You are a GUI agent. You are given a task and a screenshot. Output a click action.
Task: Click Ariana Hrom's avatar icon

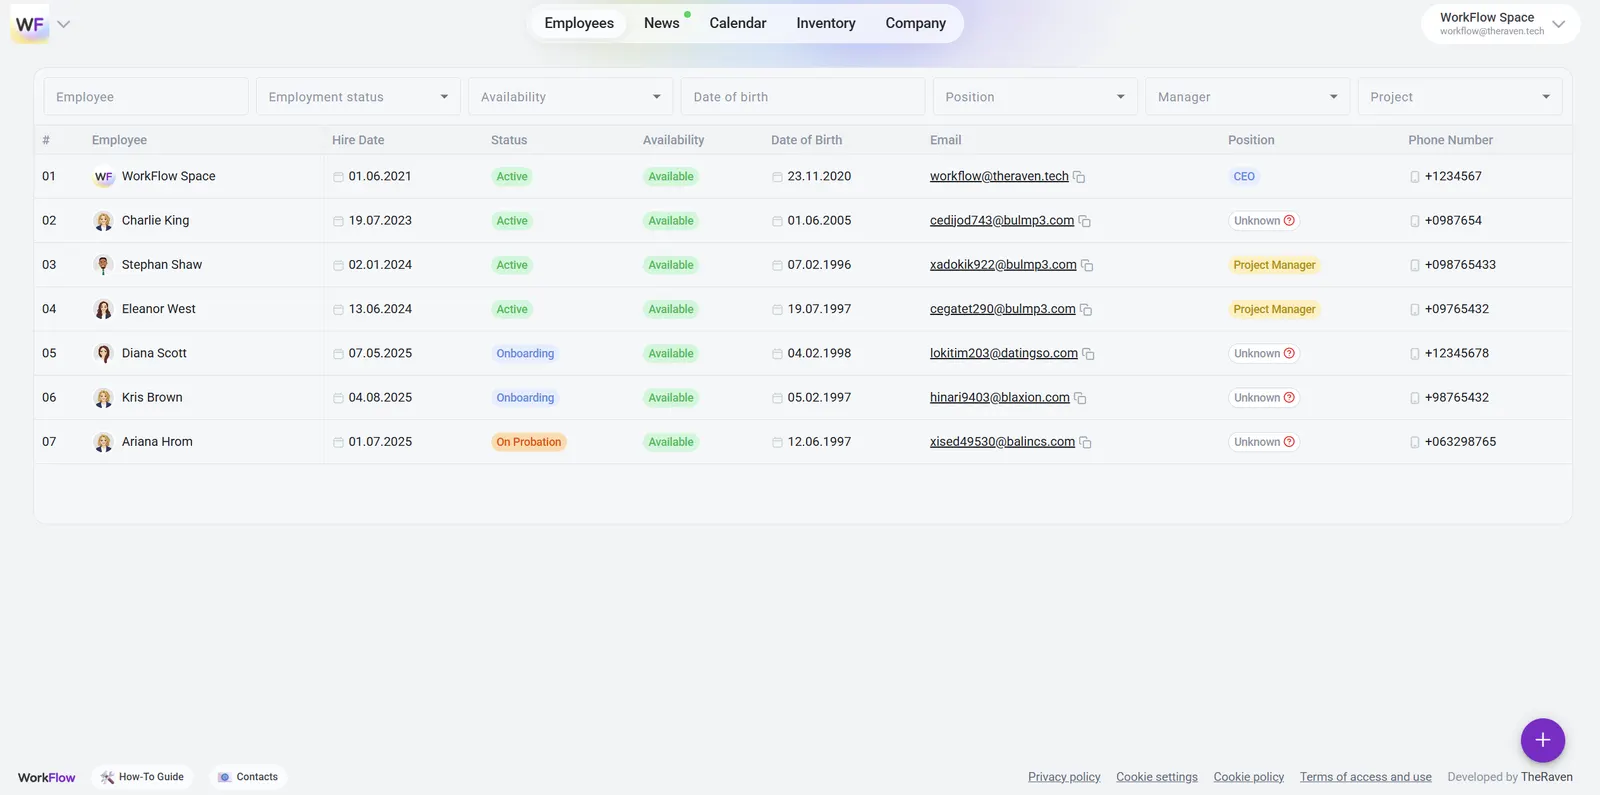coord(103,442)
